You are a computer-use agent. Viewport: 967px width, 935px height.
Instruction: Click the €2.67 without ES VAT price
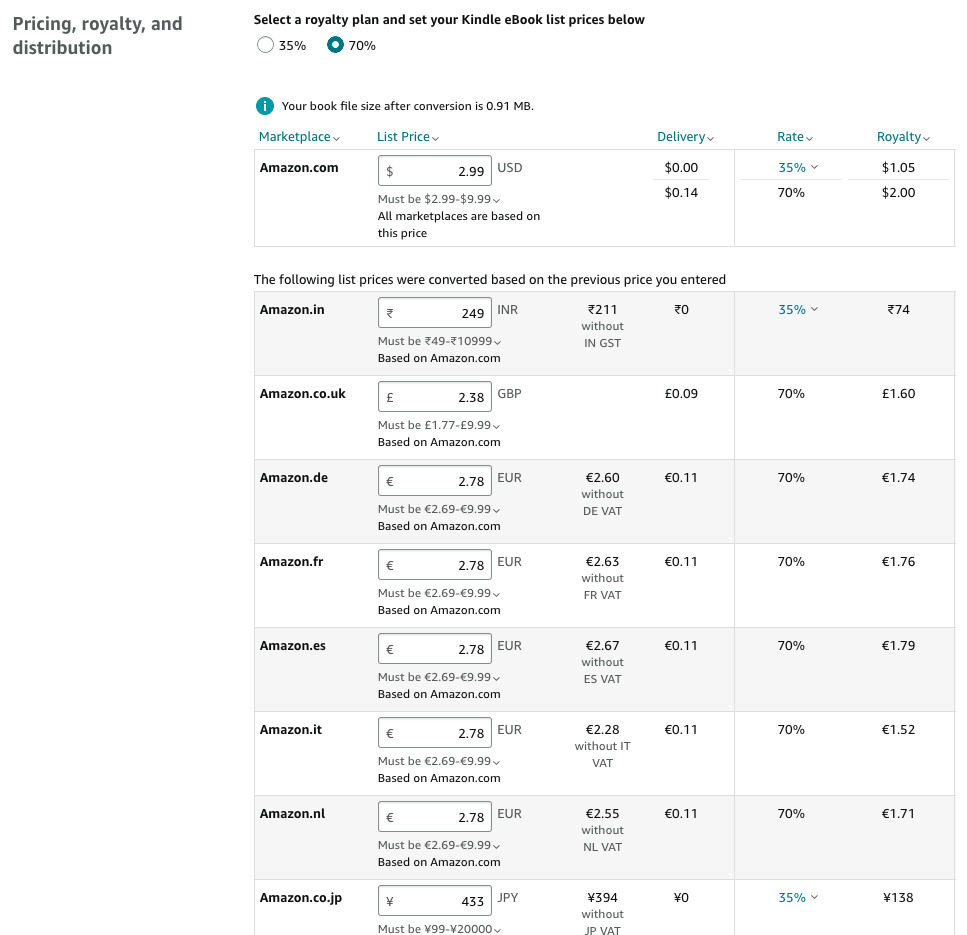pyautogui.click(x=603, y=662)
